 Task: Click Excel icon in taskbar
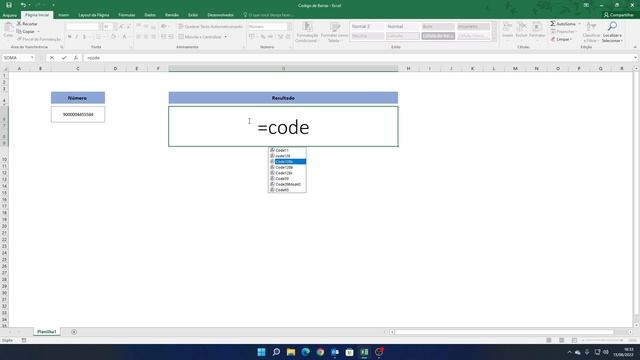364,352
